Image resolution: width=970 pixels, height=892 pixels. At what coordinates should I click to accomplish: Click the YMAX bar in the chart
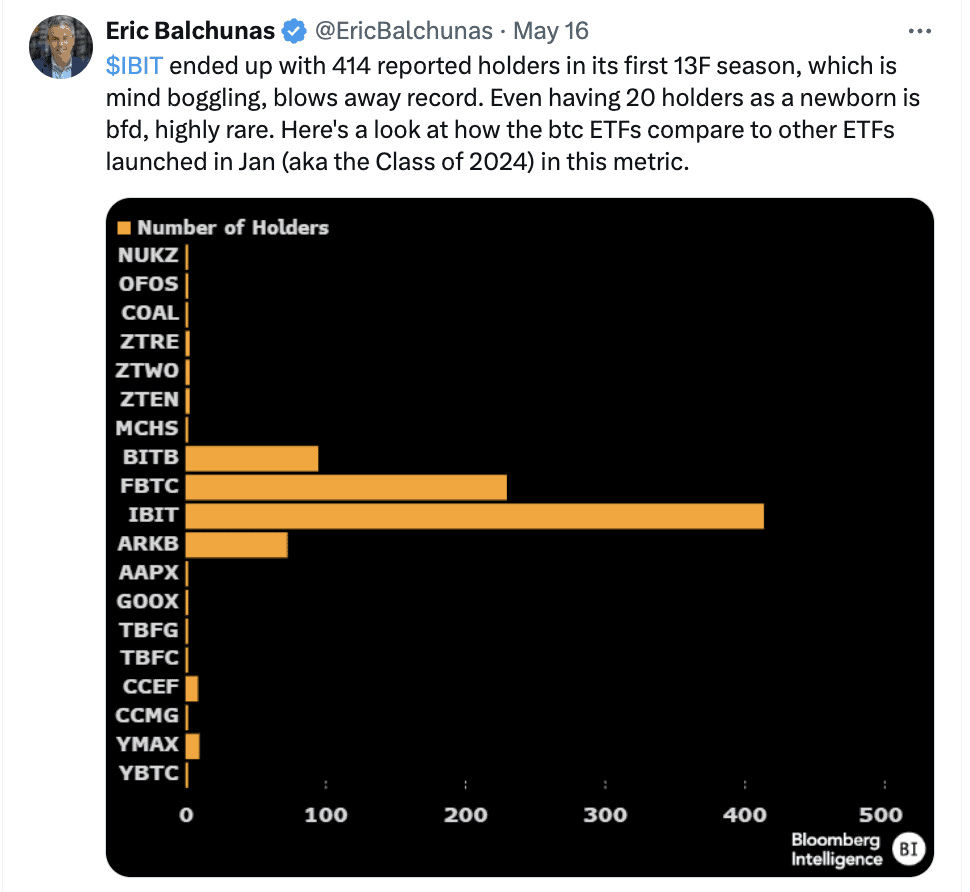pos(192,746)
